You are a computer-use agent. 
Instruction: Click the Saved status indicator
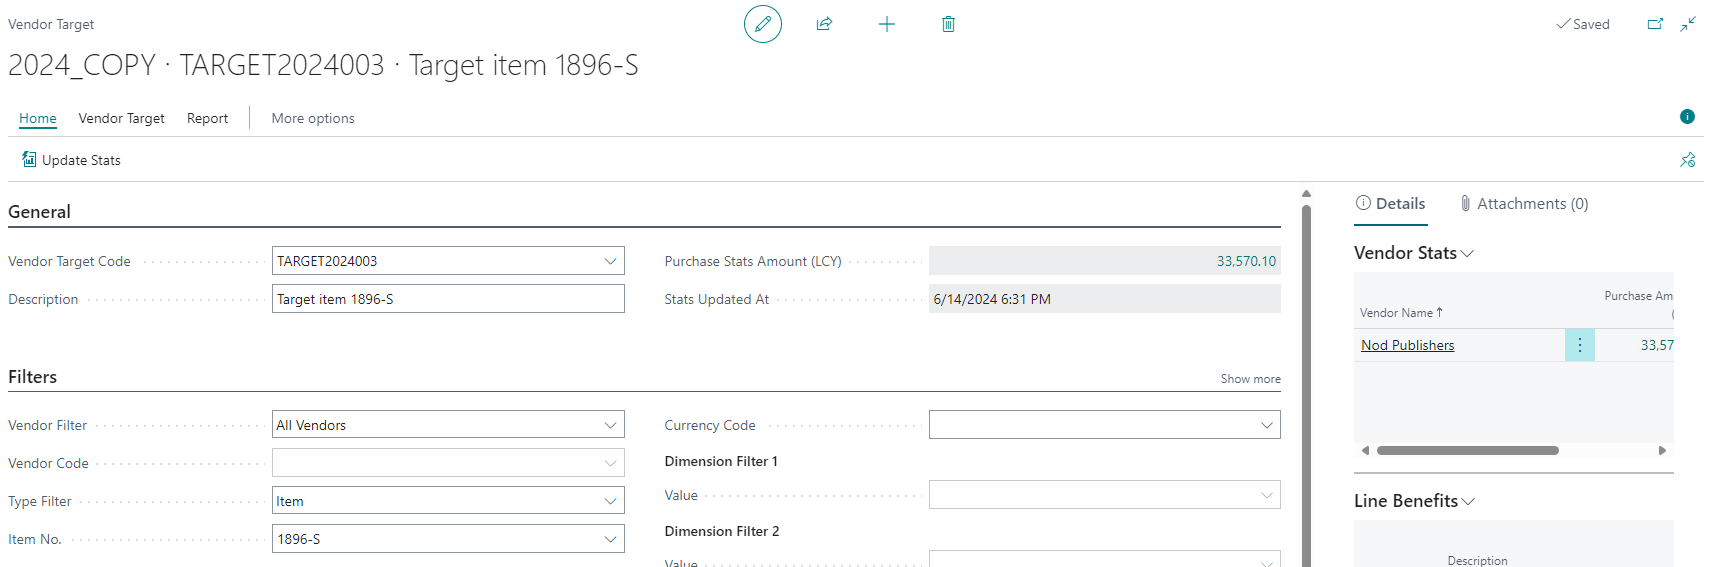tap(1583, 24)
